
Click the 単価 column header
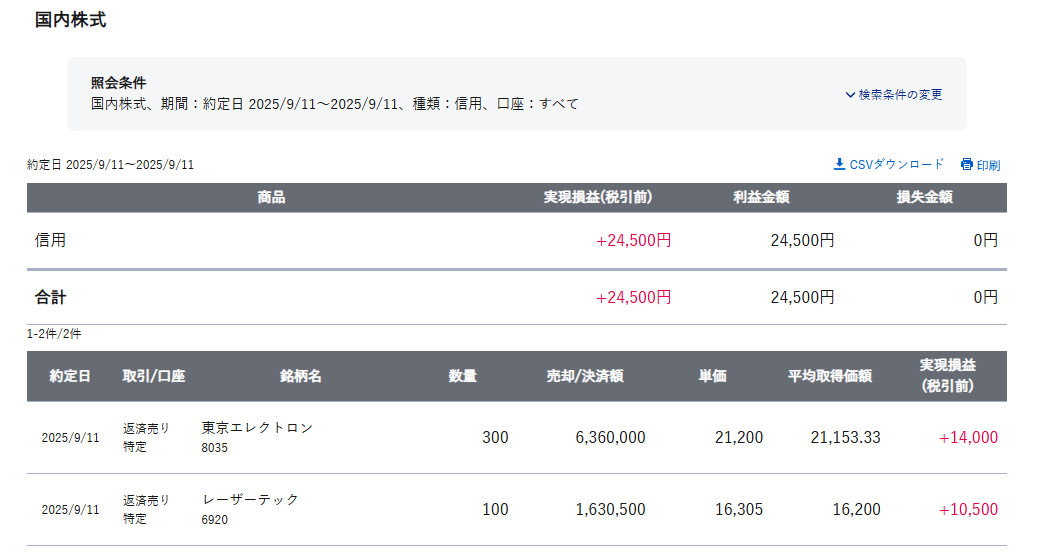pyautogui.click(x=712, y=376)
